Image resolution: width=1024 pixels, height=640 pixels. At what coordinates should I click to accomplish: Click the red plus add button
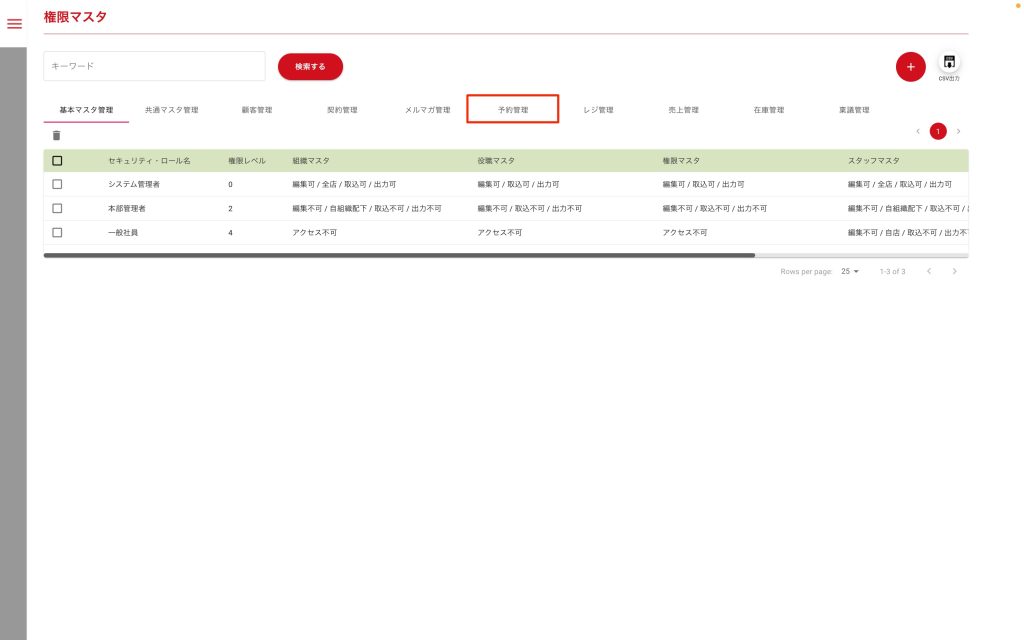tap(910, 67)
